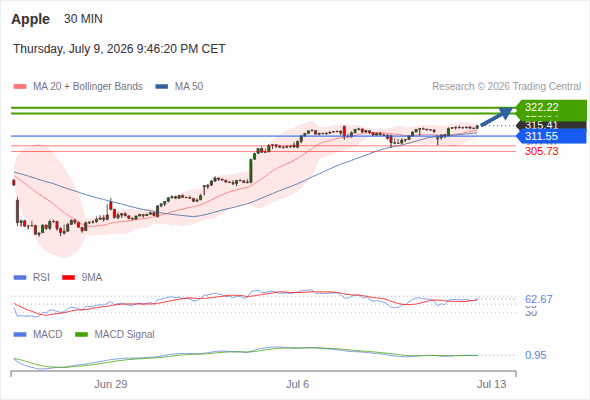Image resolution: width=590 pixels, height=400 pixels.
Task: Click the MACD blue legend swatch
Action: pos(20,335)
